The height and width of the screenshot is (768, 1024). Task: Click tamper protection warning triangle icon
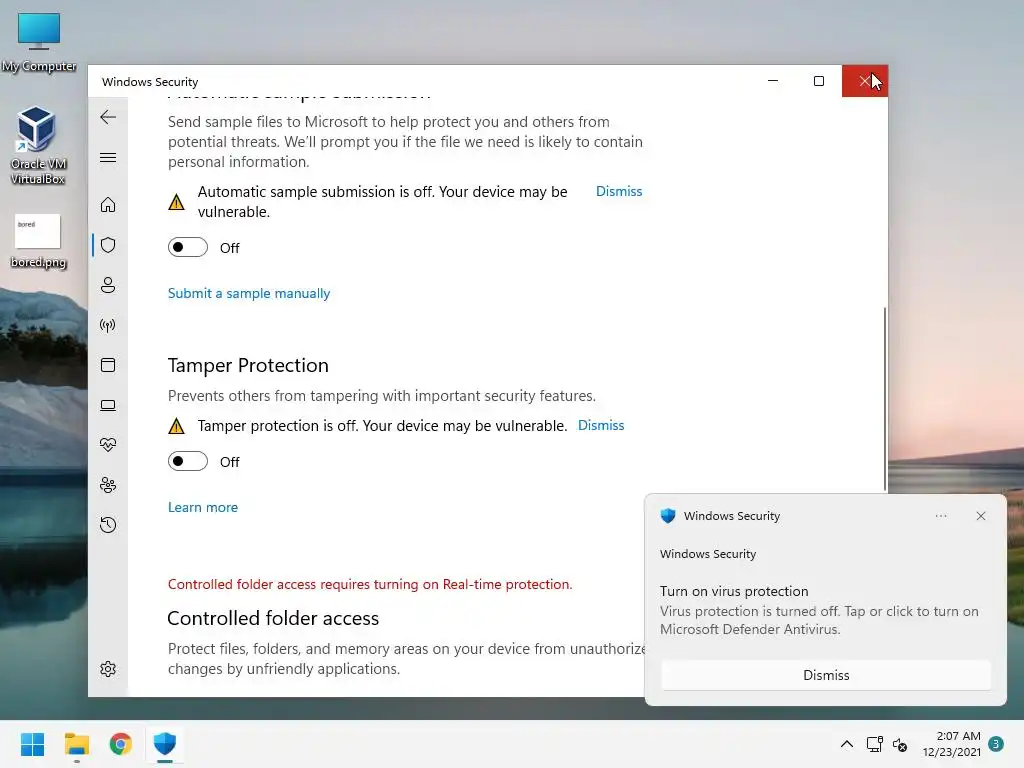point(176,426)
